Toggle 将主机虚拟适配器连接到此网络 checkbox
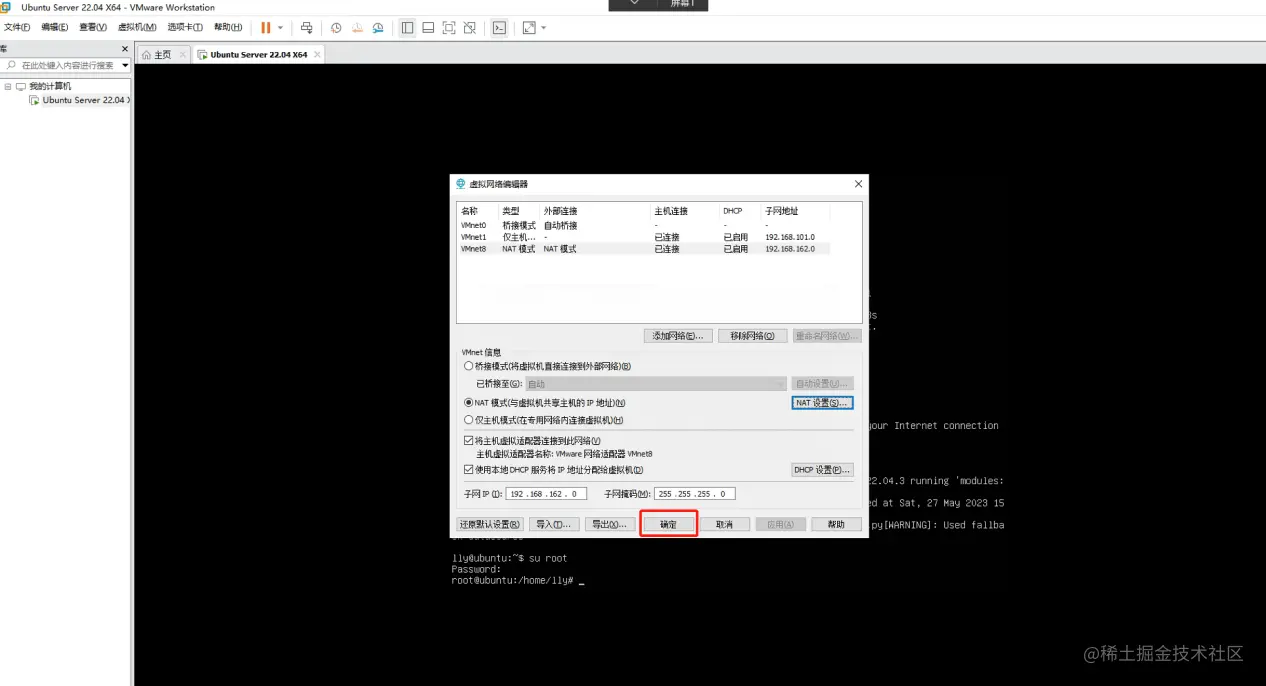 click(x=468, y=440)
